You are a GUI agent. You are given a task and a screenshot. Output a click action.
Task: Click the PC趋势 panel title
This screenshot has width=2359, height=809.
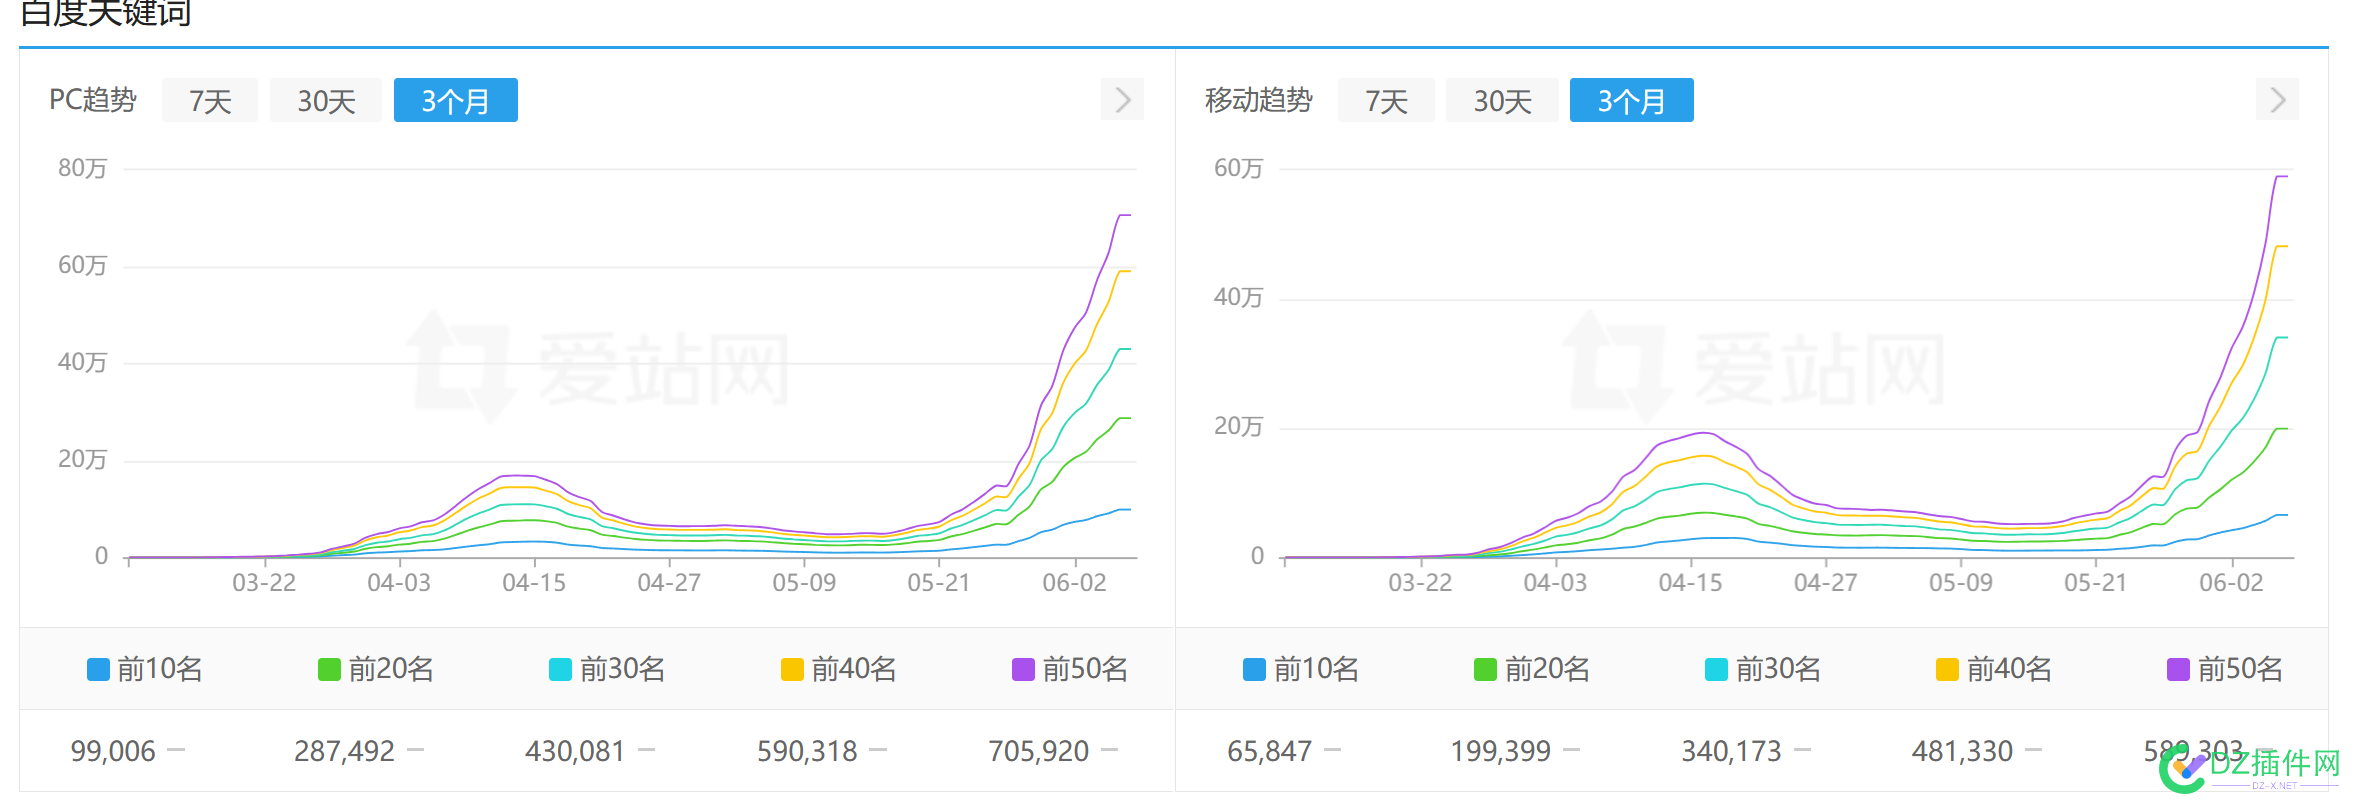pyautogui.click(x=92, y=100)
